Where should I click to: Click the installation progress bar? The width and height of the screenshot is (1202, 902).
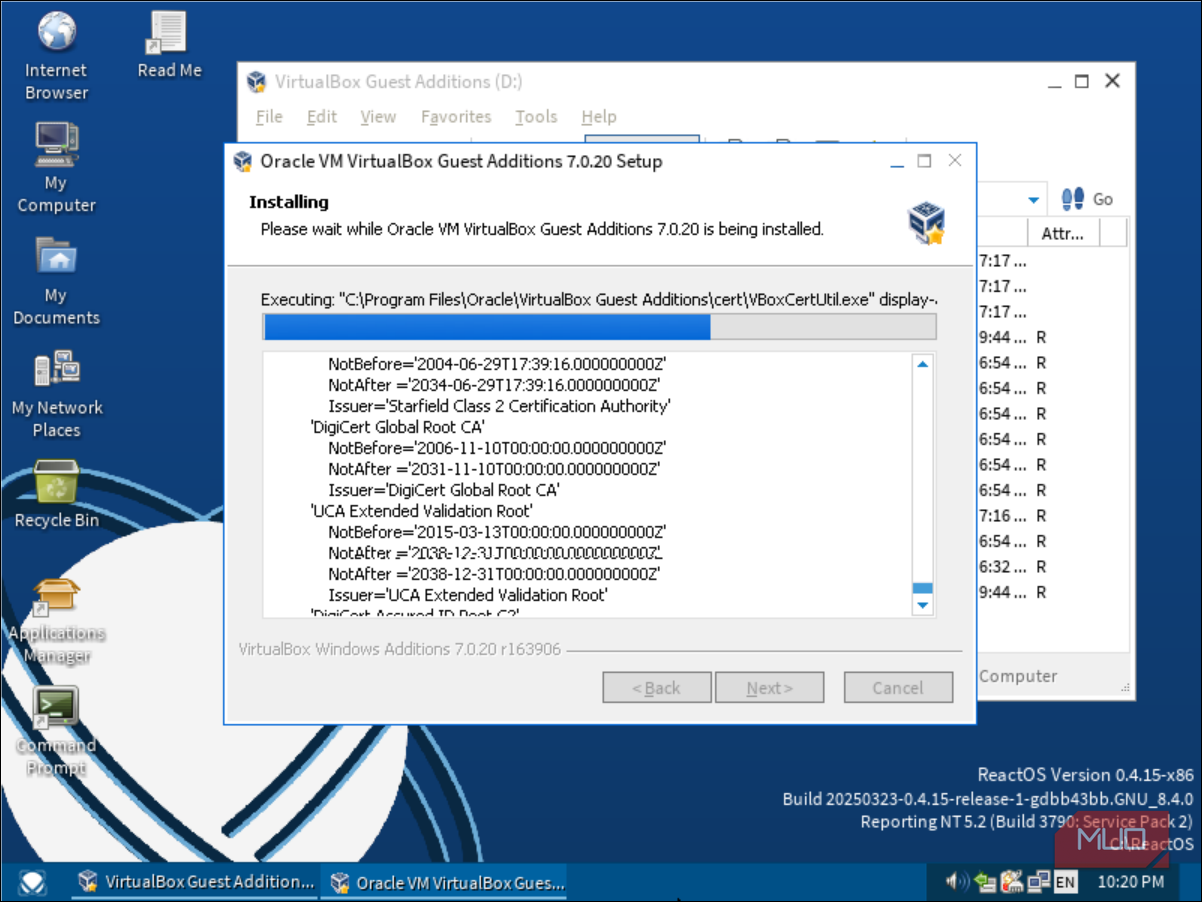pyautogui.click(x=599, y=327)
